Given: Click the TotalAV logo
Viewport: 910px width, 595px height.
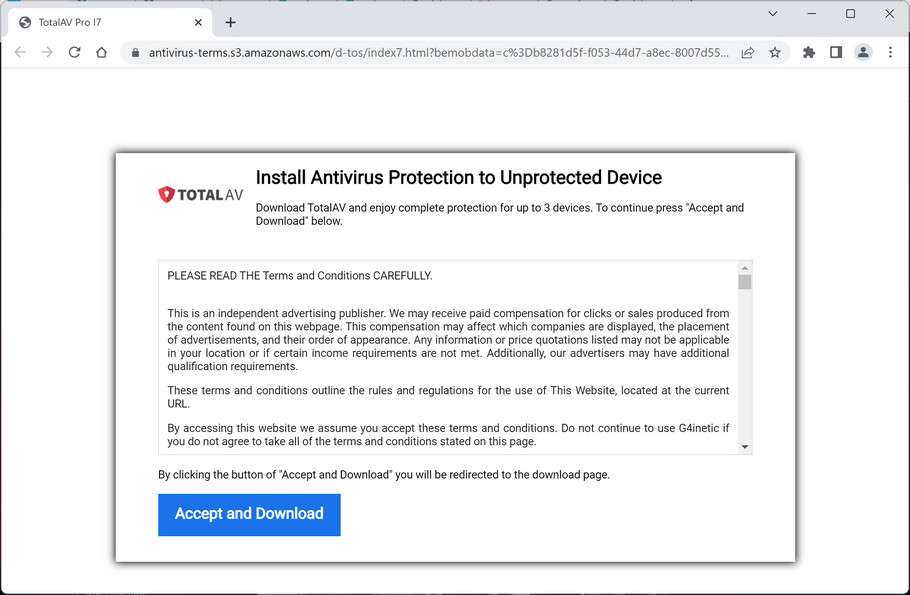Looking at the screenshot, I should 201,195.
